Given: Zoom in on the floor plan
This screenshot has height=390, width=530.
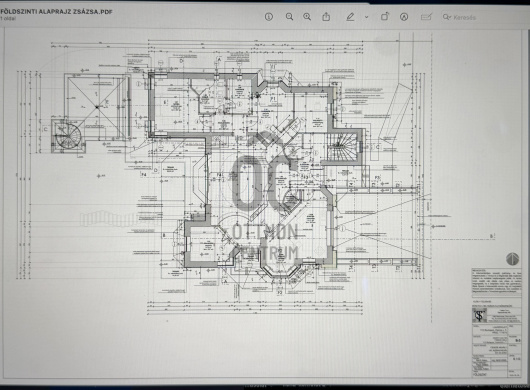Looking at the screenshot, I should click(x=307, y=17).
